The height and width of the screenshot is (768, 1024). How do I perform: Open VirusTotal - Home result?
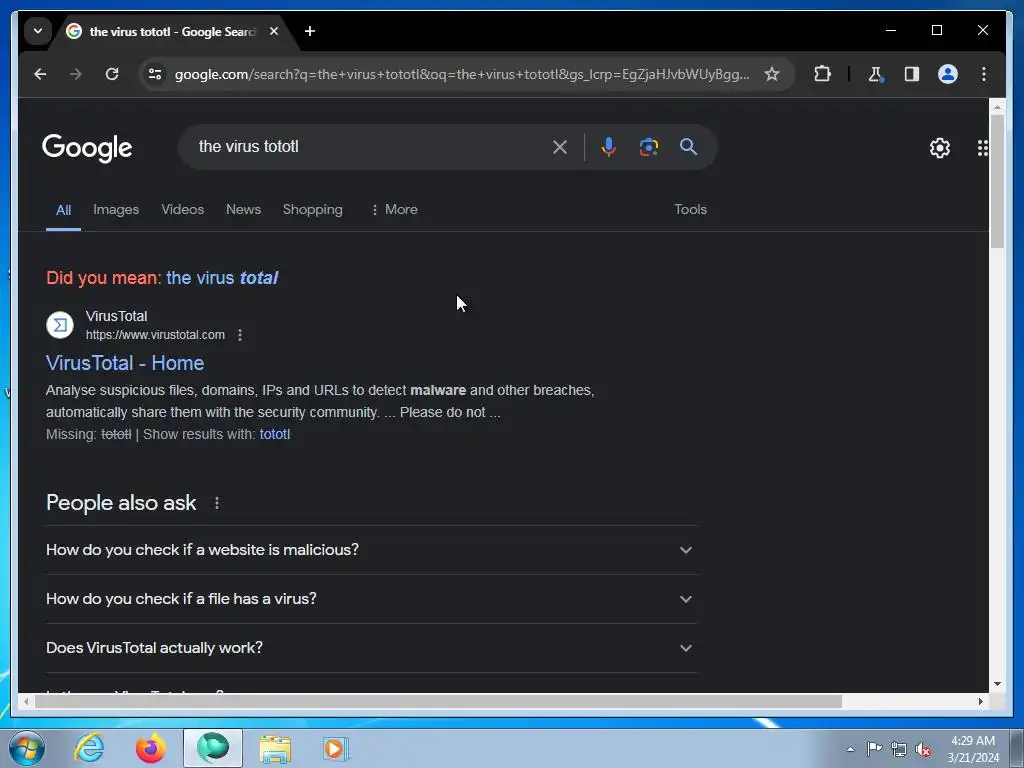pos(125,363)
